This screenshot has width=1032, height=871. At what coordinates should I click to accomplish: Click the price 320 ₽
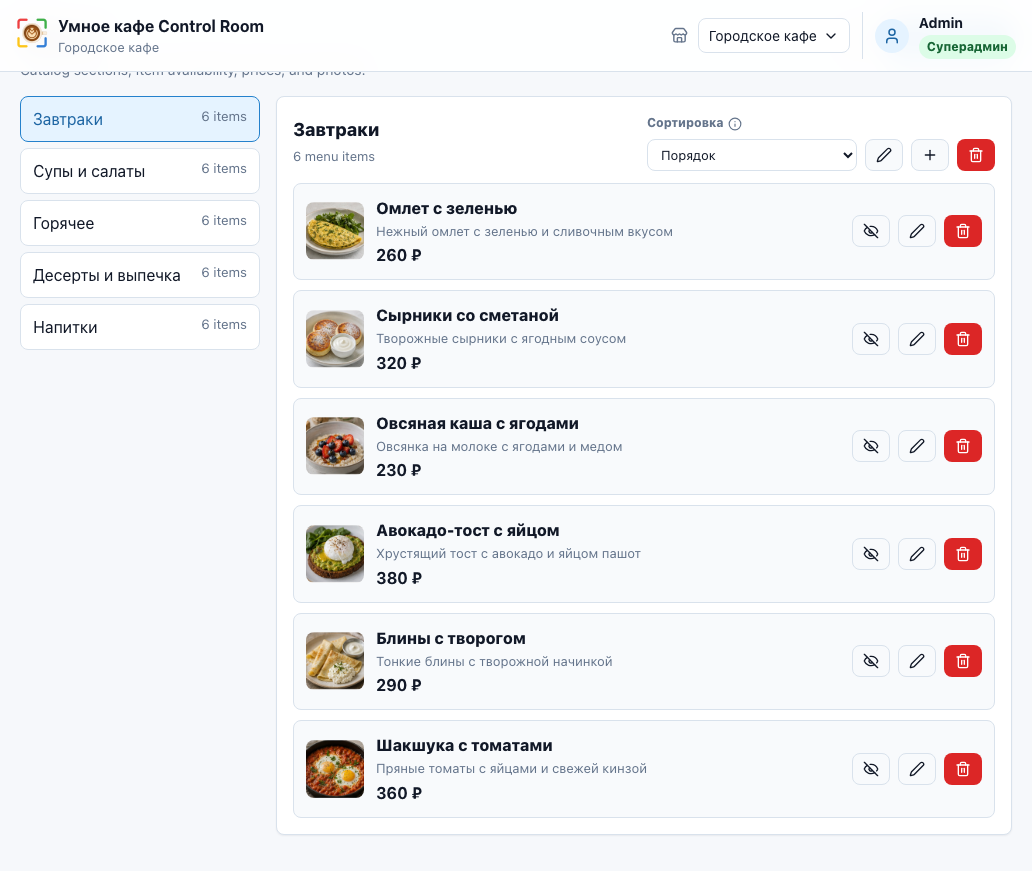pyautogui.click(x=398, y=363)
